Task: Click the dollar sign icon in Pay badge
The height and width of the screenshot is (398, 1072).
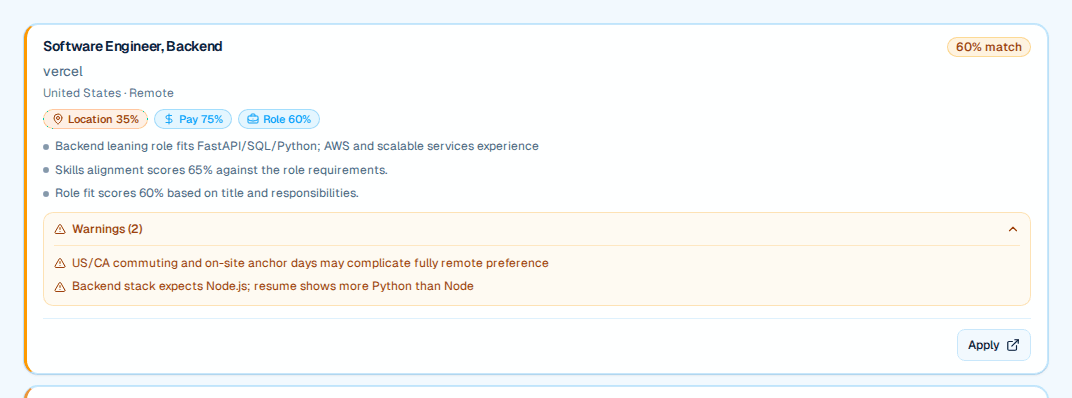Action: click(x=169, y=119)
